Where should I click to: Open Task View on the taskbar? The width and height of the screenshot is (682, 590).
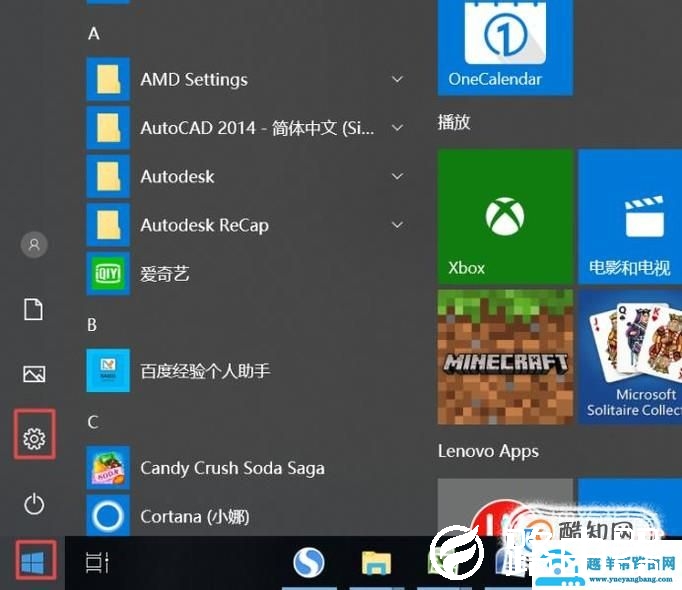(x=97, y=563)
